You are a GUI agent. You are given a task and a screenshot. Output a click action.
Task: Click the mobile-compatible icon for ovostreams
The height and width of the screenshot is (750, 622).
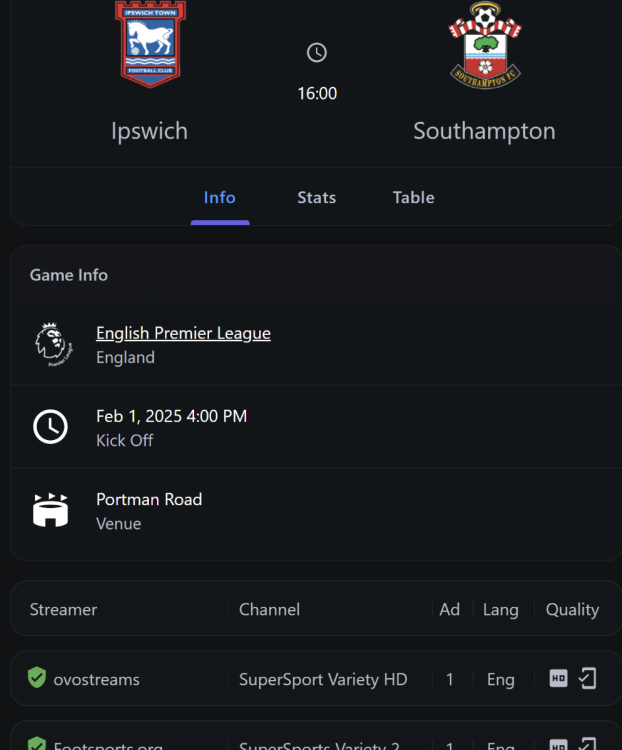tap(588, 679)
